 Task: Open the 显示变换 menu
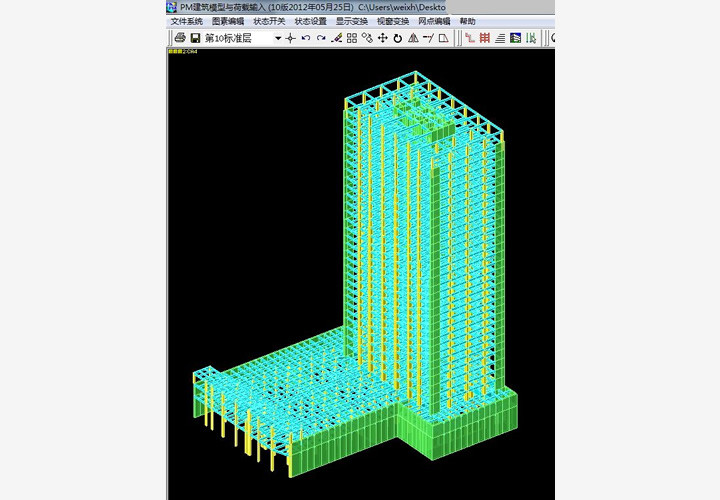(351, 21)
